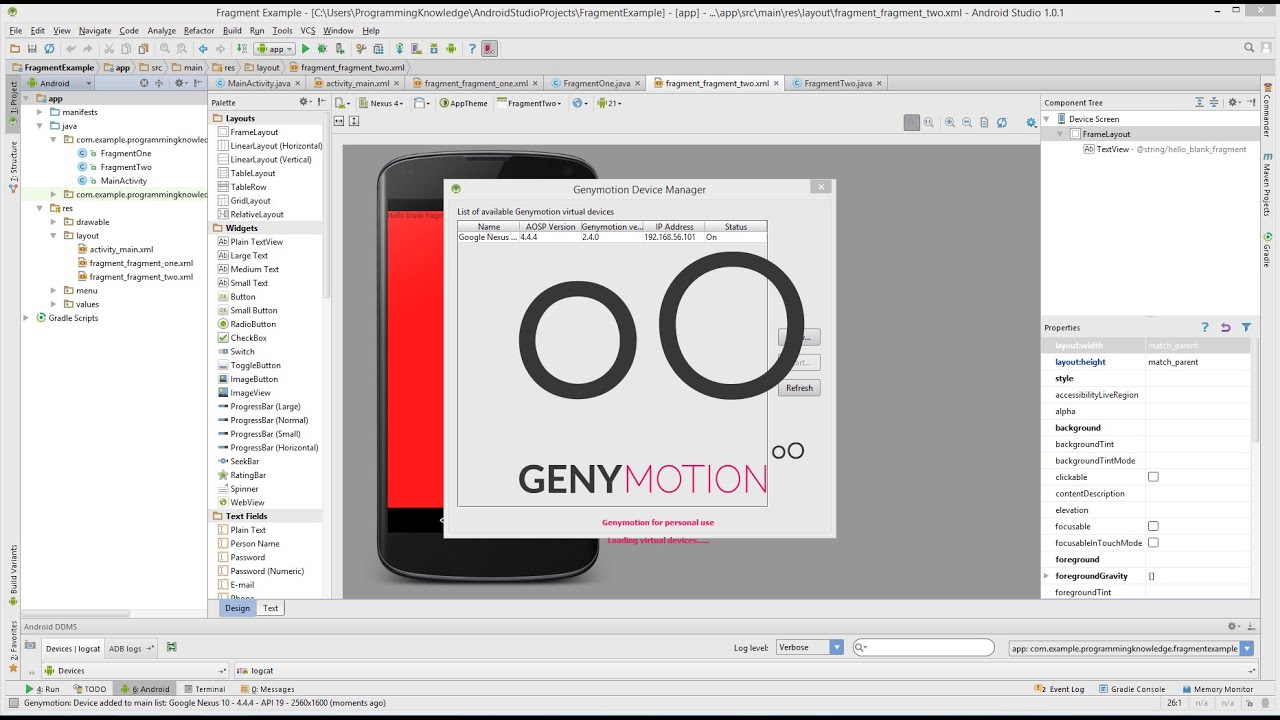Zoom in on design preview
The width and height of the screenshot is (1280, 720).
click(x=950, y=122)
